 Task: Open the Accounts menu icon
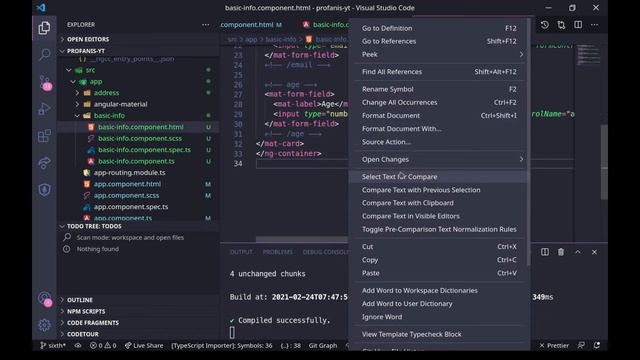[45, 299]
